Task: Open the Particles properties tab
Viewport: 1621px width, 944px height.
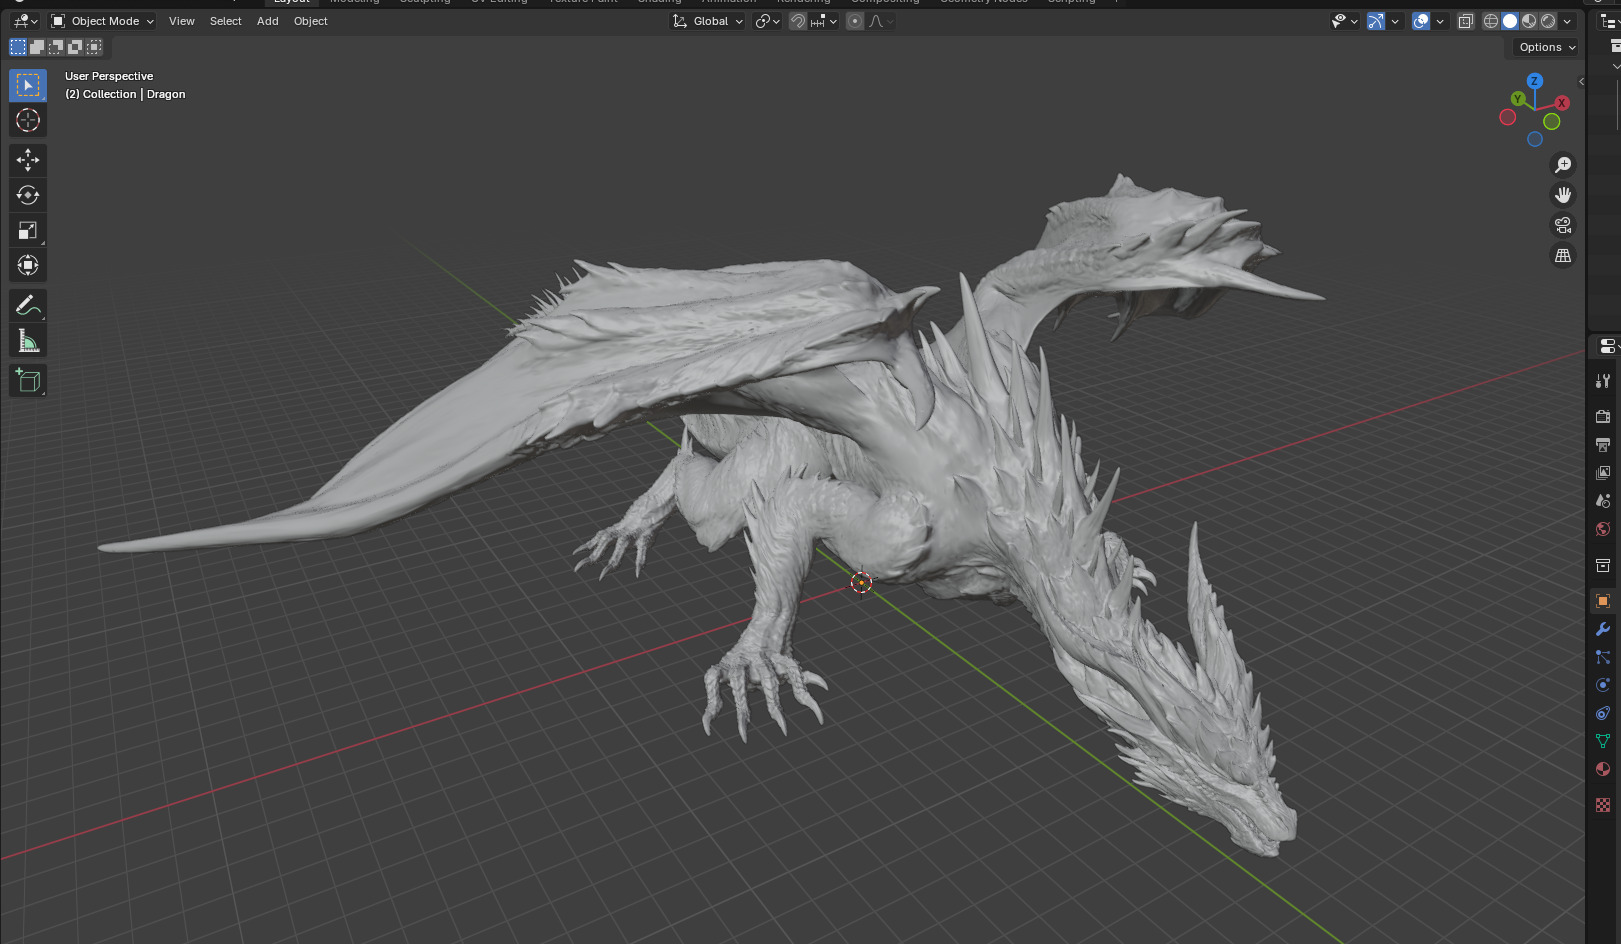Action: click(x=1603, y=657)
